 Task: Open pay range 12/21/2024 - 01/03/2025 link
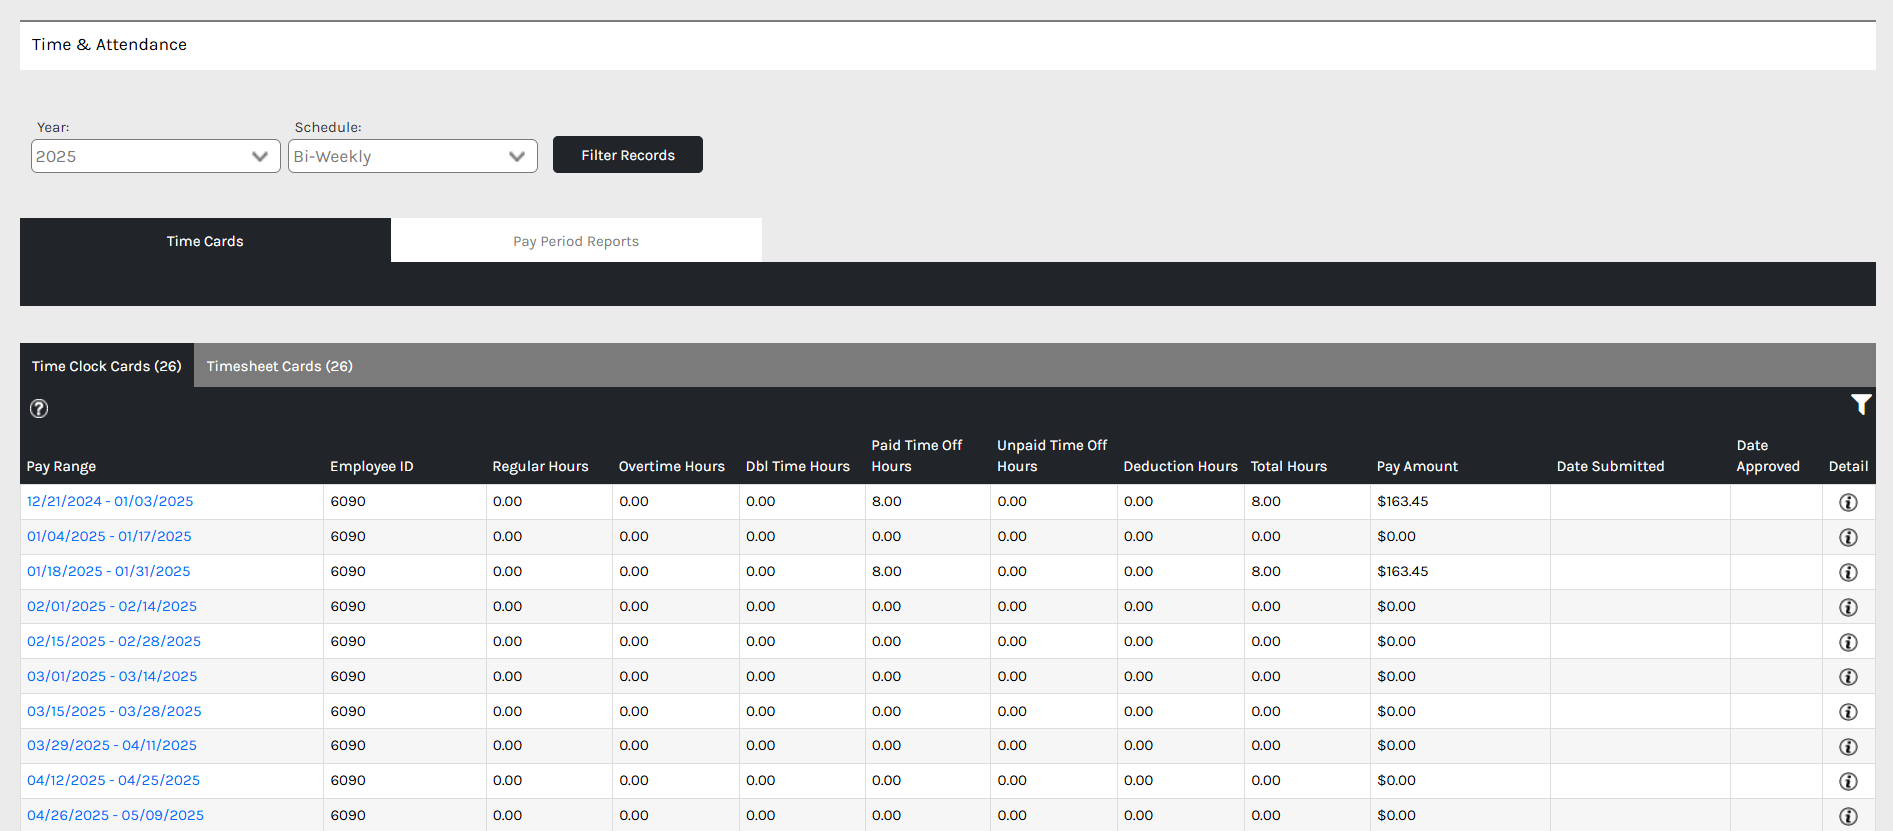(110, 501)
